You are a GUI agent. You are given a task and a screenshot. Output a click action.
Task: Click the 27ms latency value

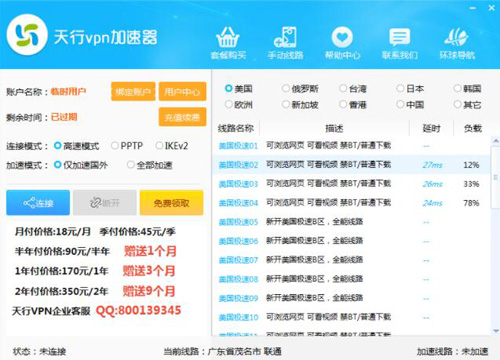click(432, 165)
